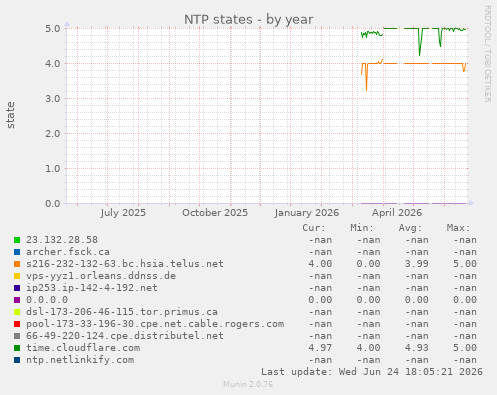Click the 0.0 y-axis tick label
Image resolution: width=497 pixels, height=395 pixels.
[53, 203]
